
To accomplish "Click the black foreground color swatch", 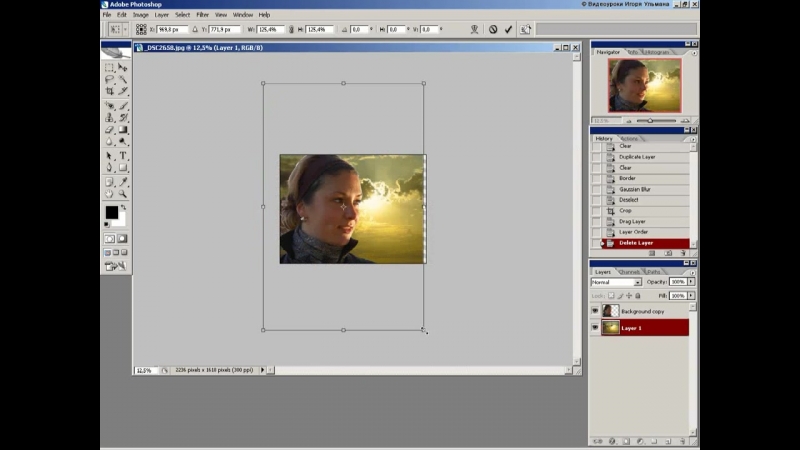I will (112, 213).
